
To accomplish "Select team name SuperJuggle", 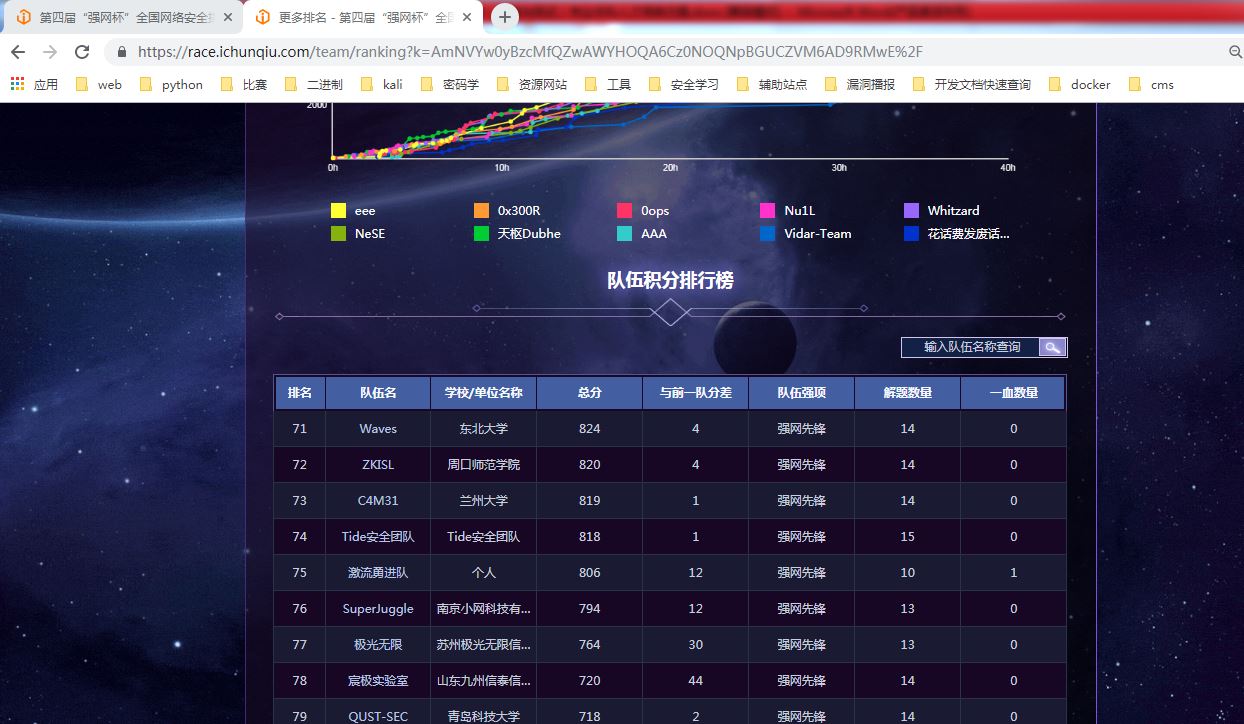I will tap(378, 609).
